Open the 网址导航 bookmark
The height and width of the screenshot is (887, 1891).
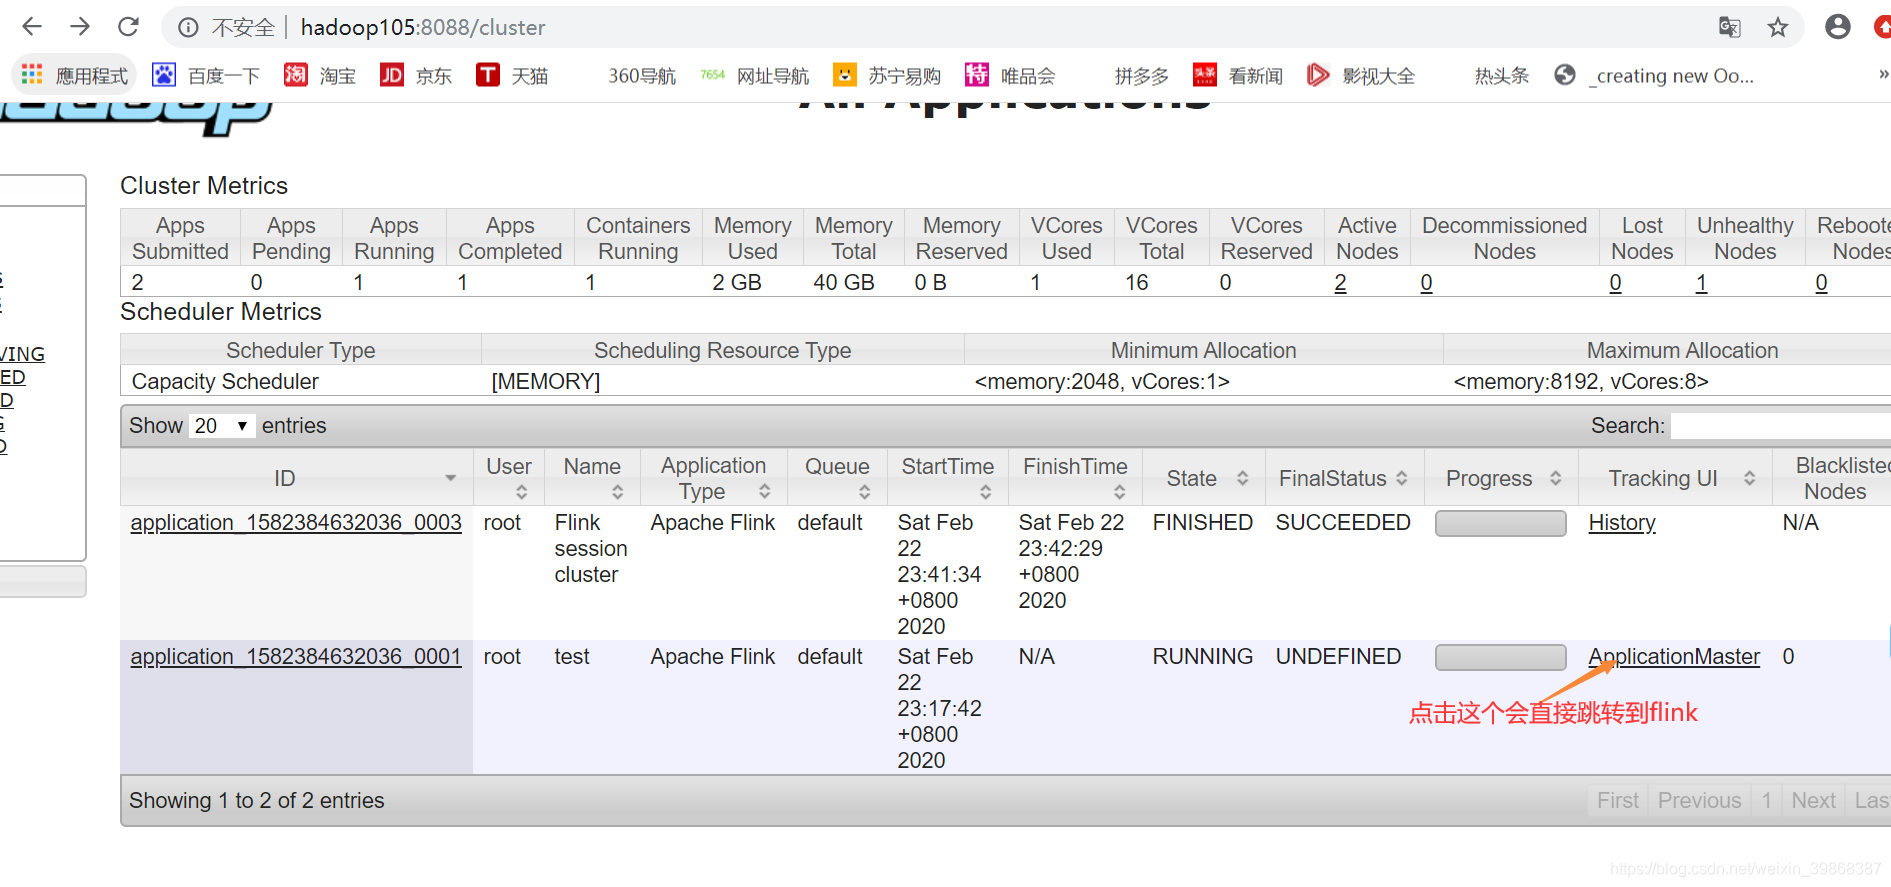click(755, 75)
